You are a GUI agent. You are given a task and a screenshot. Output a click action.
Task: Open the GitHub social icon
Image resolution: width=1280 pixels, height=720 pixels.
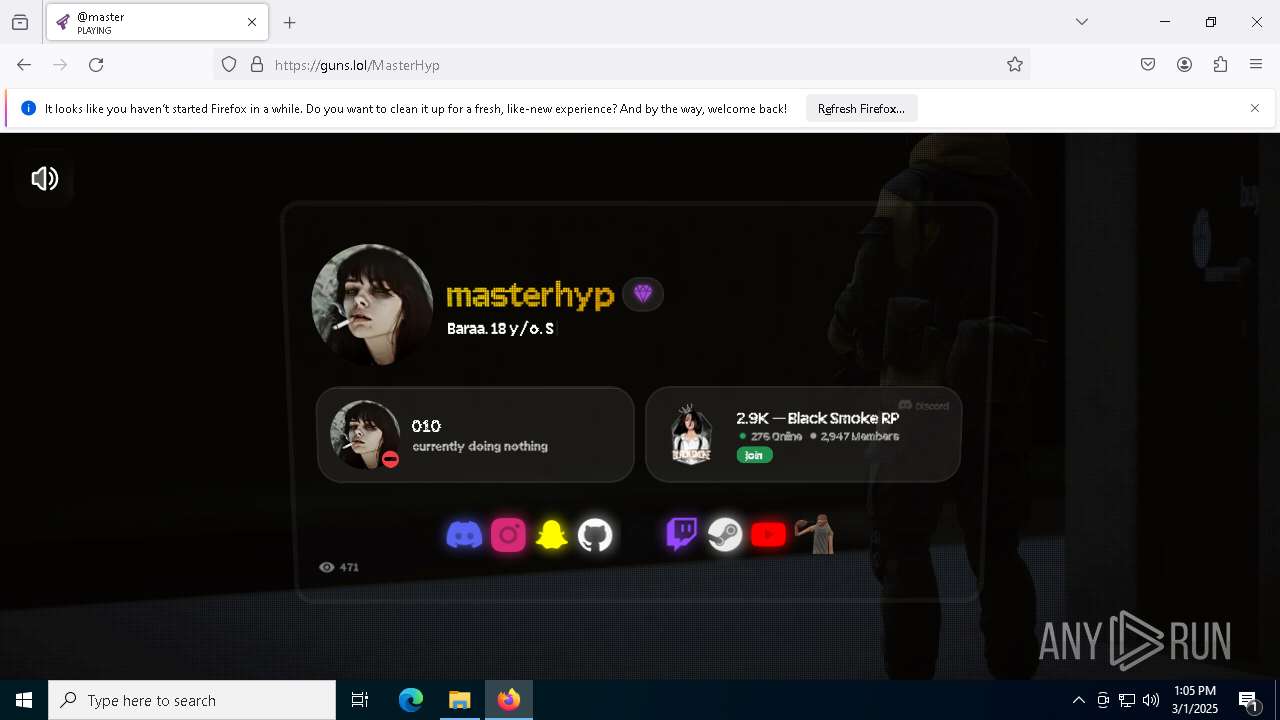595,535
